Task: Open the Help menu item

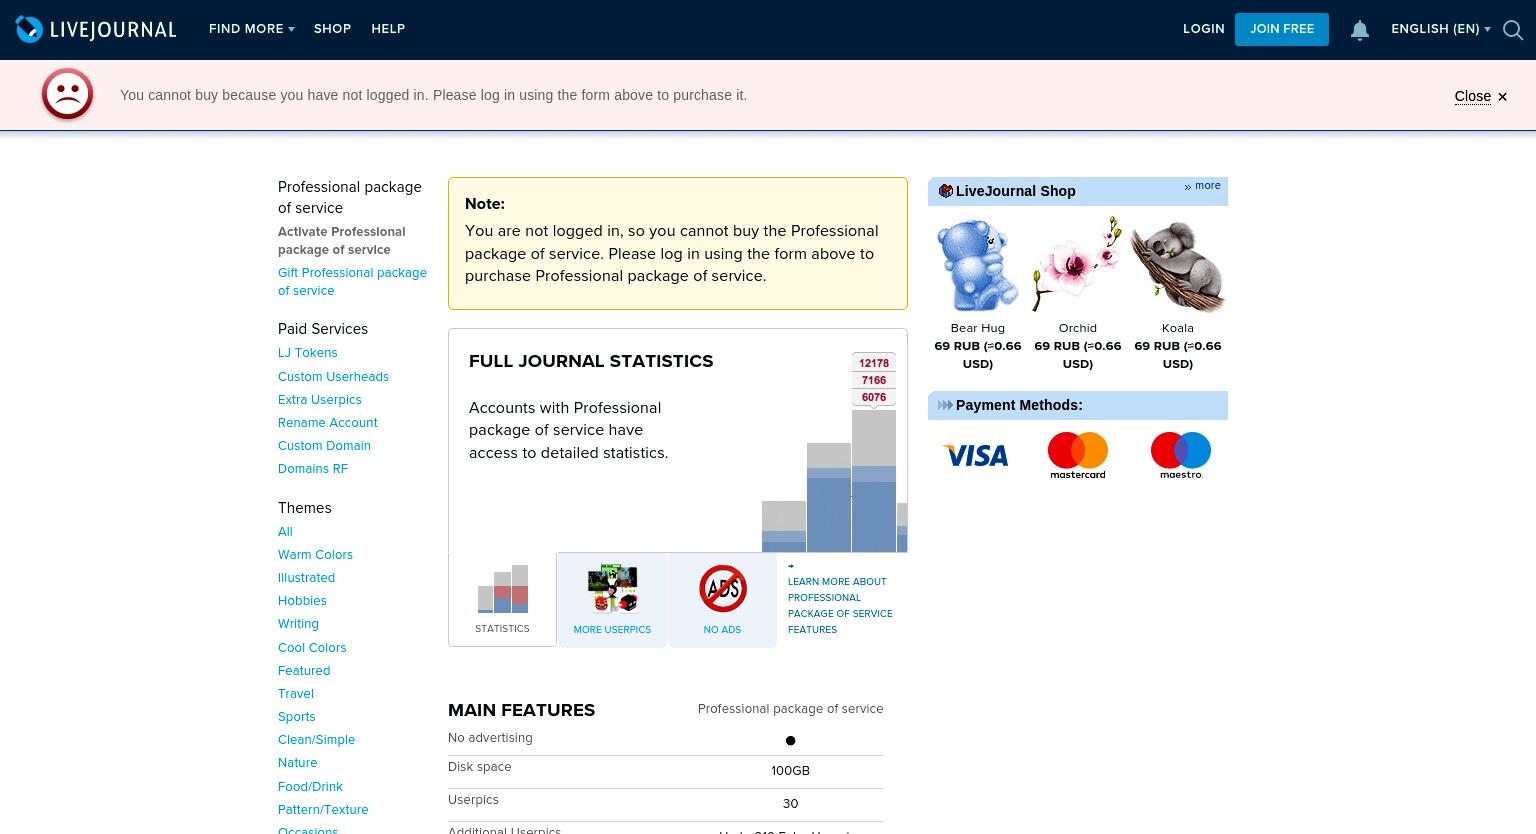Action: pyautogui.click(x=388, y=29)
